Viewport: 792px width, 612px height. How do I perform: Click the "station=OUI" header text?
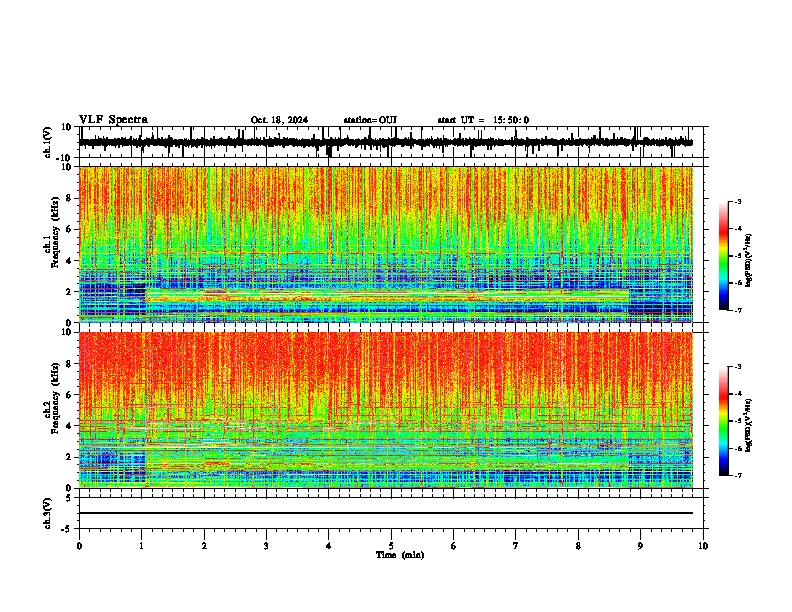(370, 120)
